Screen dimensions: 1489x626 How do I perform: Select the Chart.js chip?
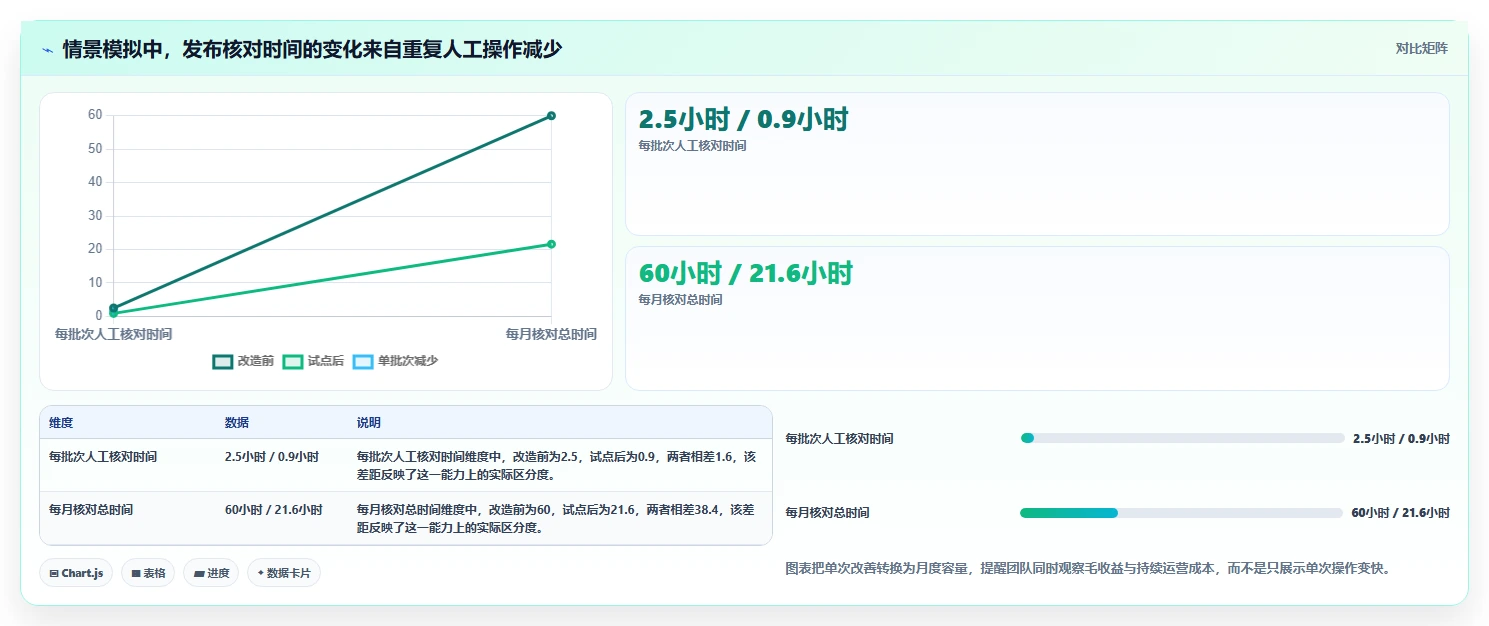pos(77,573)
